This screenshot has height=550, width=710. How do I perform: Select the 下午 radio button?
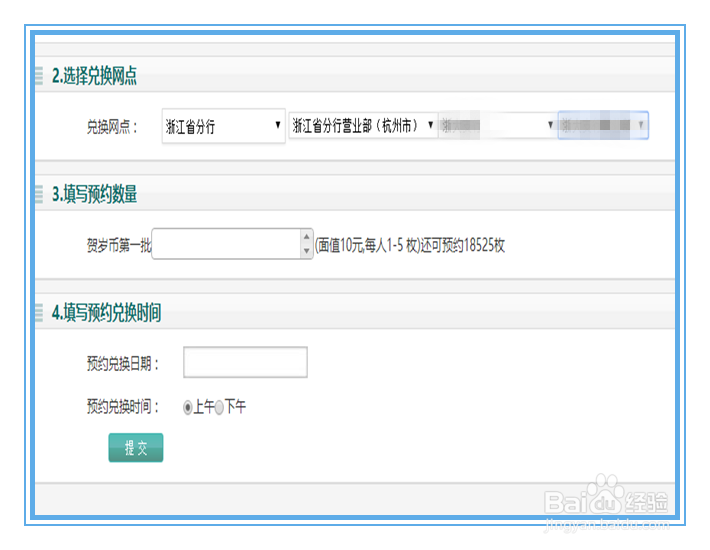219,407
